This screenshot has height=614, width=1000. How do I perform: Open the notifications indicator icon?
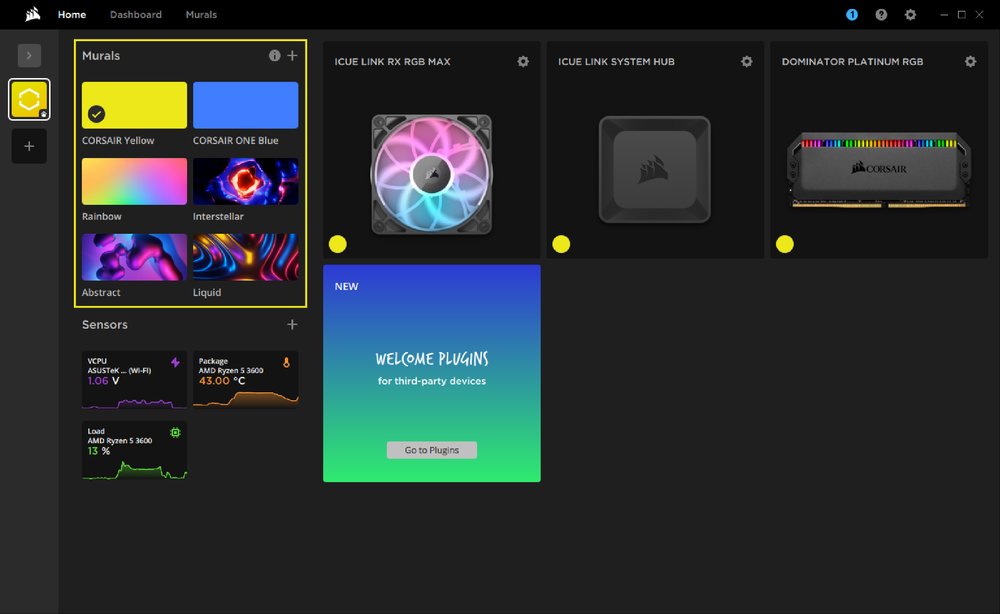pos(852,15)
